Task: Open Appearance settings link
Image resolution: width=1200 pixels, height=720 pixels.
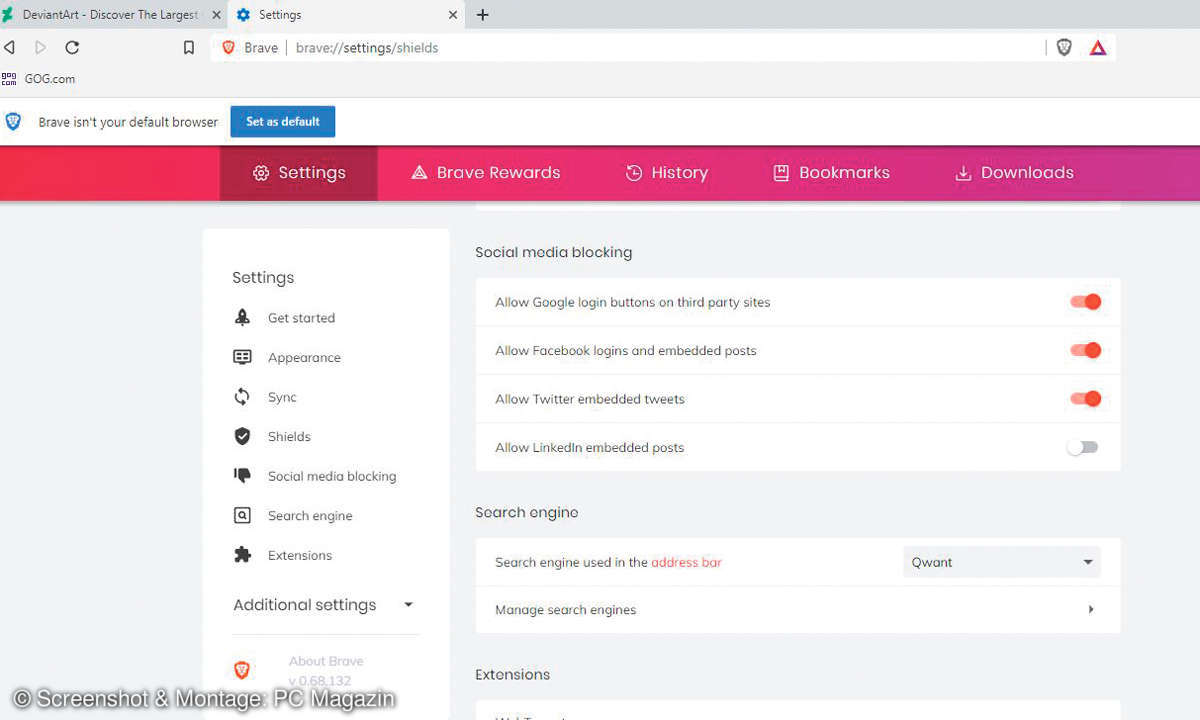Action: (304, 357)
